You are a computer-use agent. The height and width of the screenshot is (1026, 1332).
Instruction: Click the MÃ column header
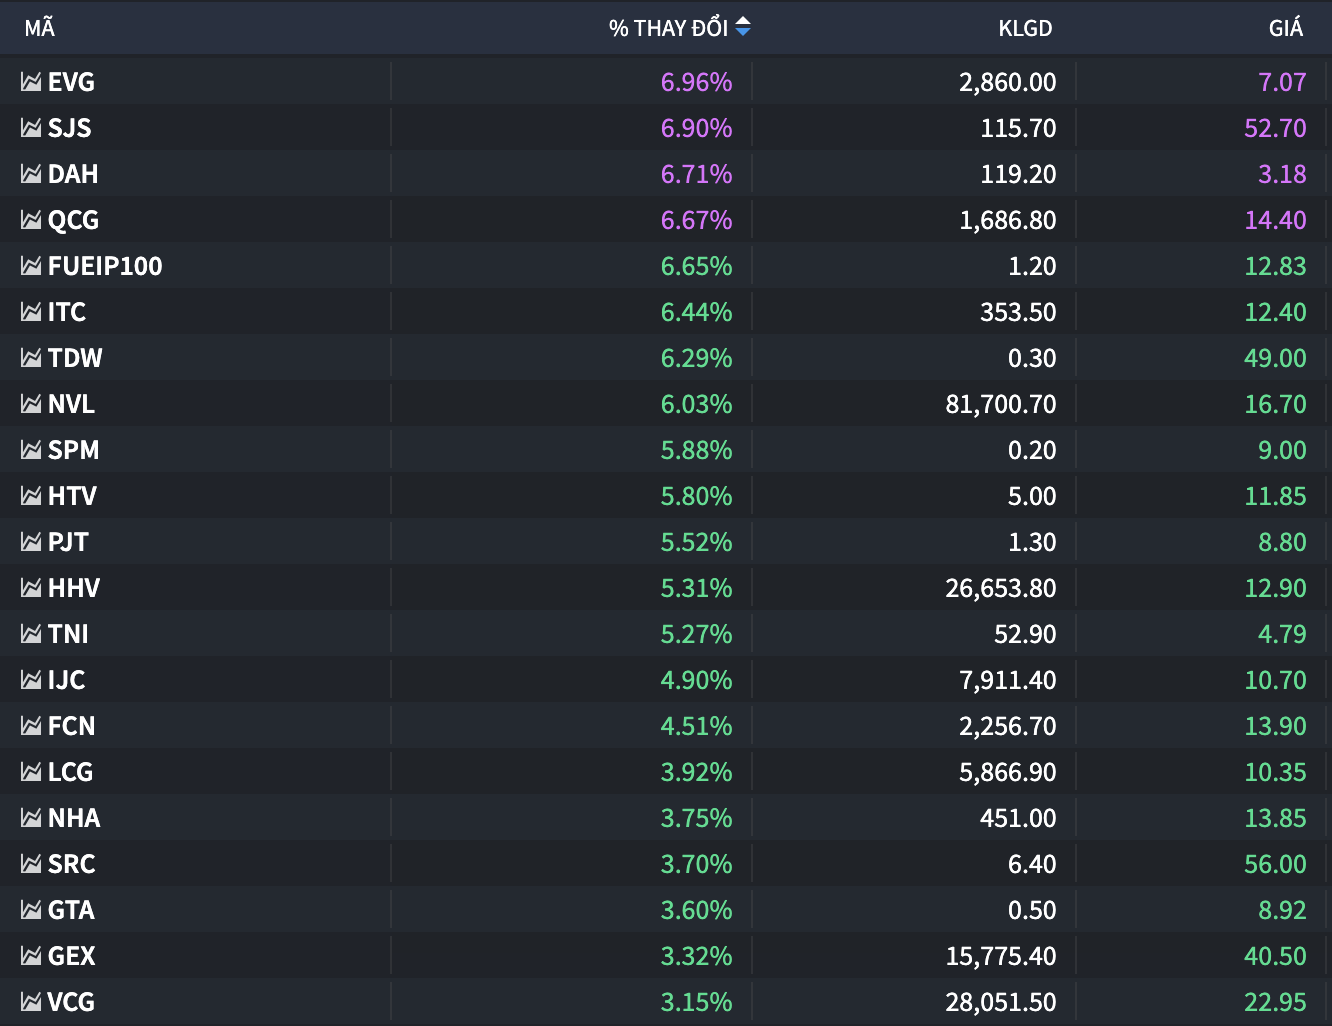coord(40,28)
